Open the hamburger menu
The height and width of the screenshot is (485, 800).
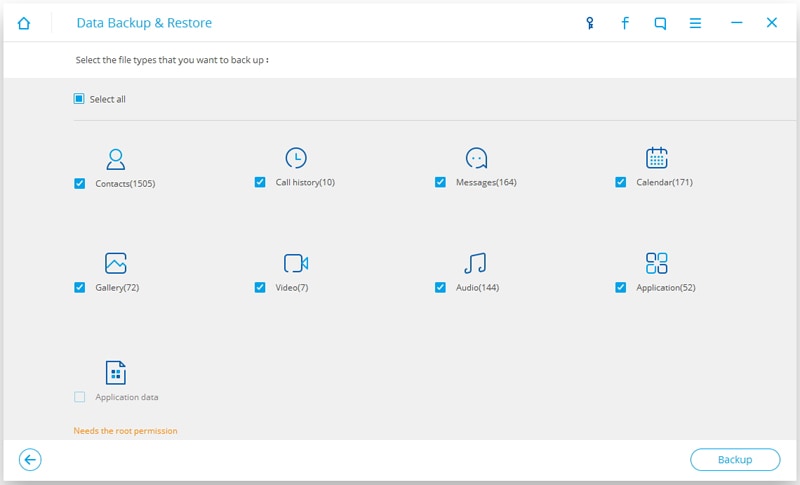(695, 23)
